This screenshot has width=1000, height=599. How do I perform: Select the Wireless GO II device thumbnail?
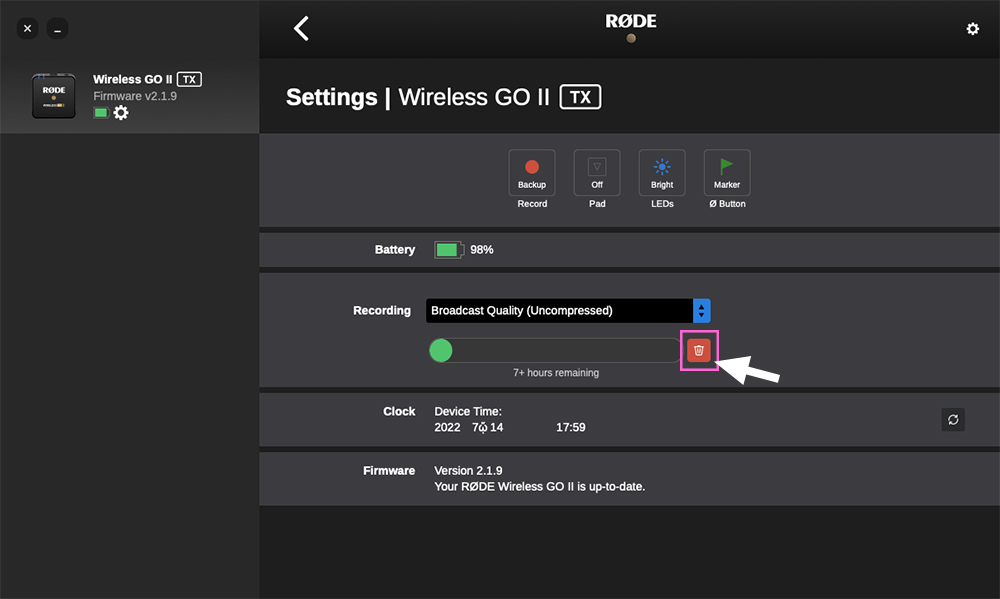(54, 96)
